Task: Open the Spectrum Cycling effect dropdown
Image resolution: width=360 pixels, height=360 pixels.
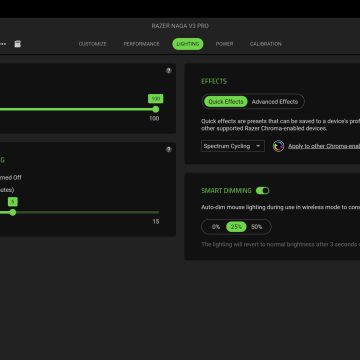Action: (x=233, y=146)
